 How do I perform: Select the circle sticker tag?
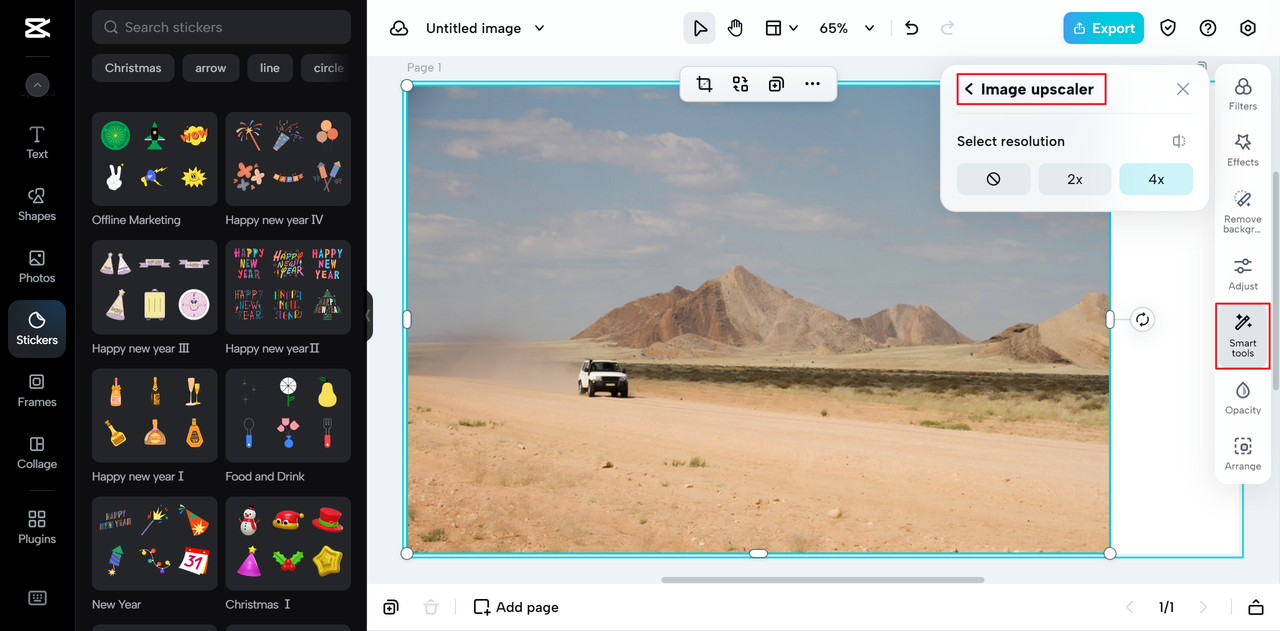click(326, 68)
